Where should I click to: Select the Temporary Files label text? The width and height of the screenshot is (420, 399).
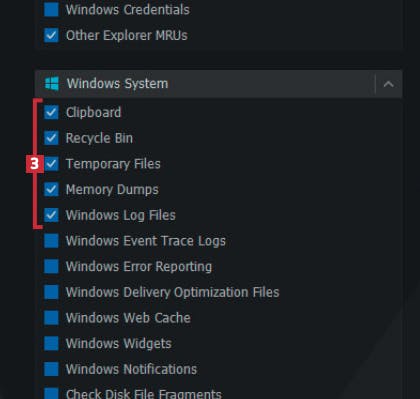click(x=113, y=164)
